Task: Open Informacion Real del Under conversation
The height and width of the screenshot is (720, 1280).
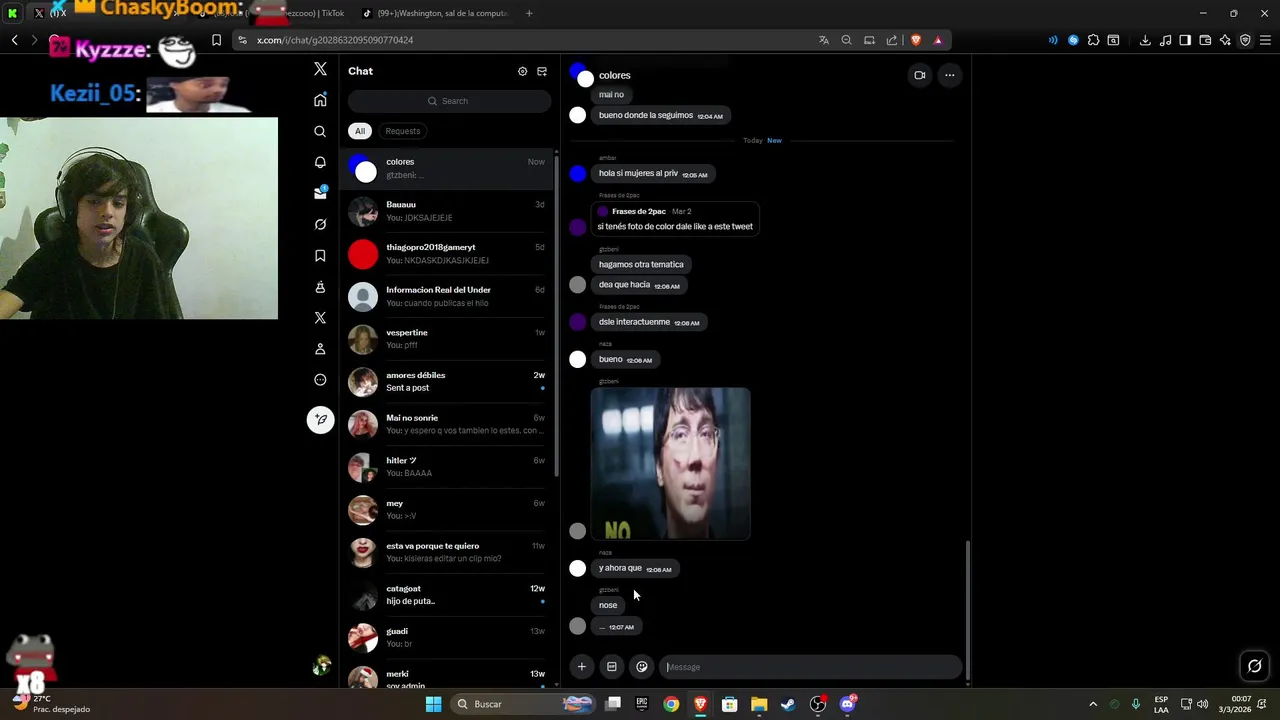Action: coord(447,297)
